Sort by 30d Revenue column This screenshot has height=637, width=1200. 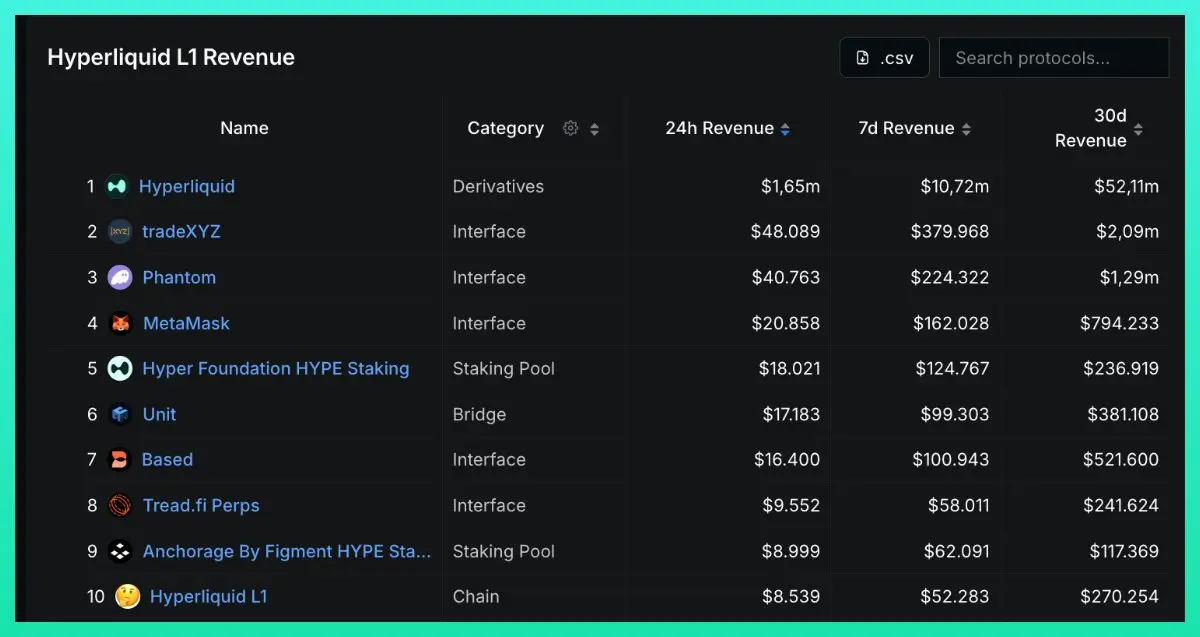click(1138, 128)
